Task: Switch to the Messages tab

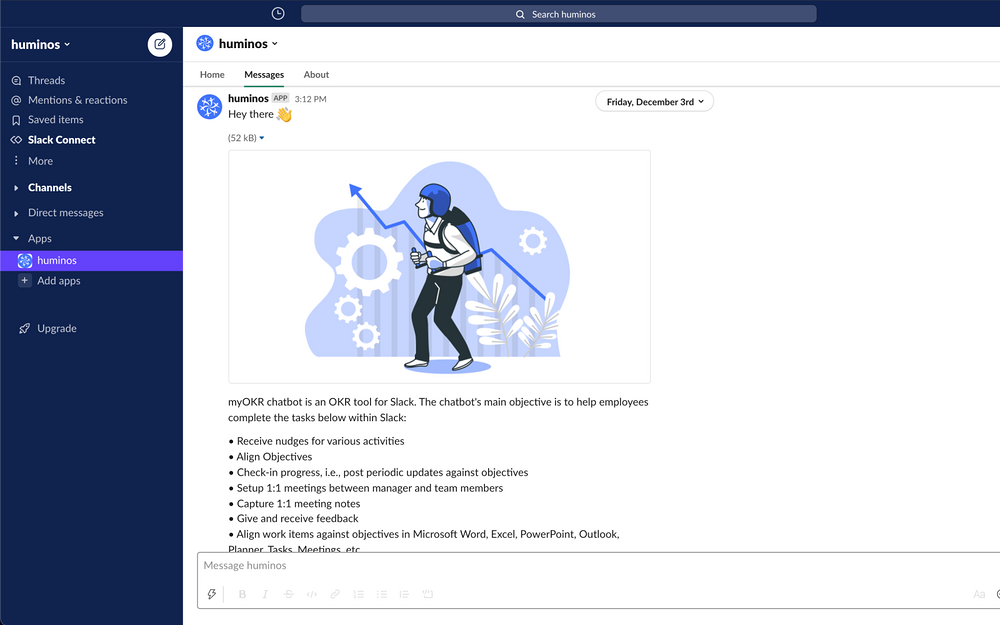Action: click(x=264, y=75)
